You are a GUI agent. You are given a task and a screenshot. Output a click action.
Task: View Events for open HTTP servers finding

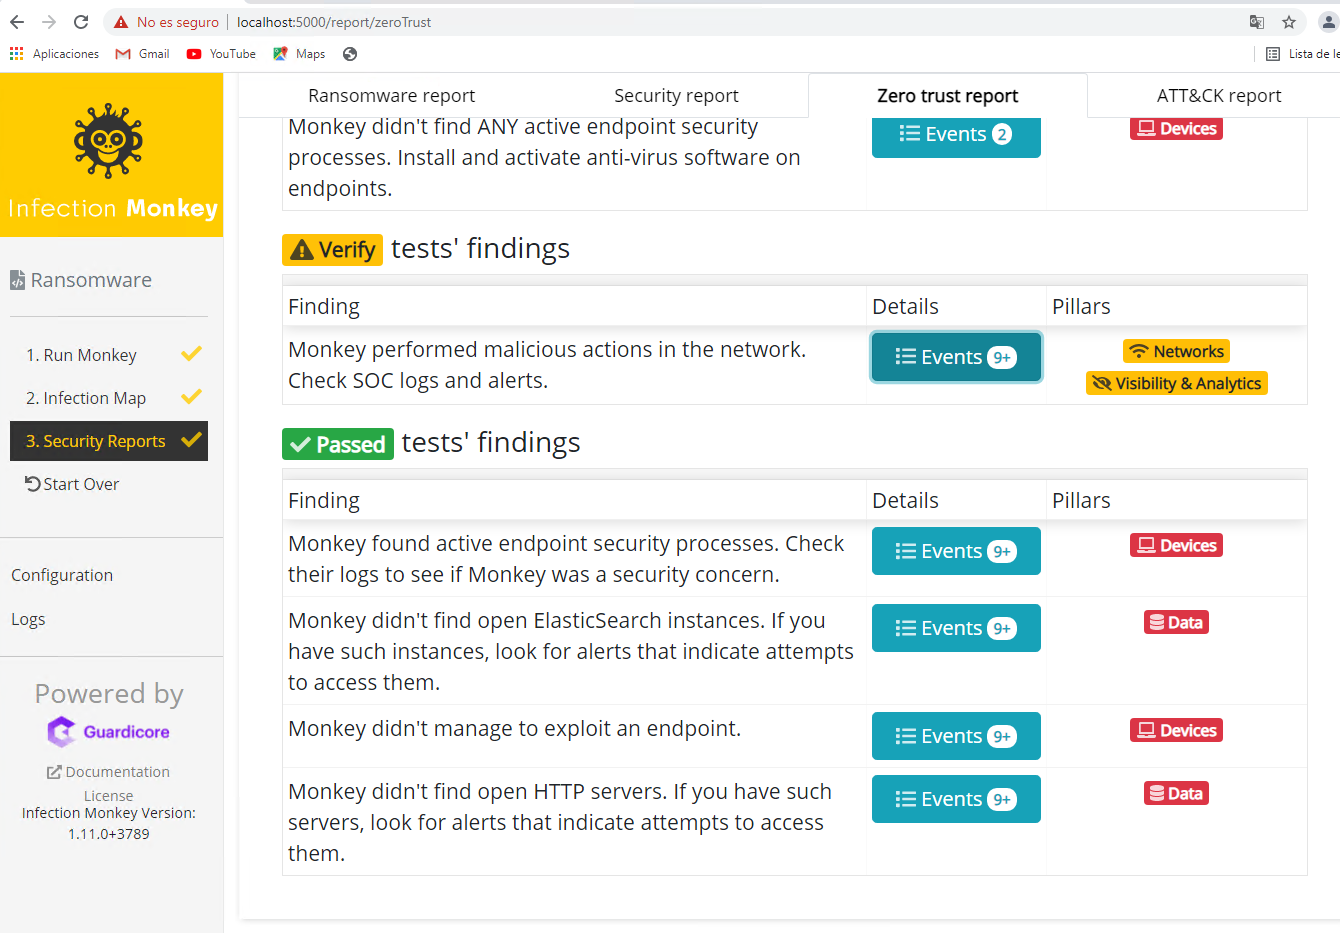(955, 799)
